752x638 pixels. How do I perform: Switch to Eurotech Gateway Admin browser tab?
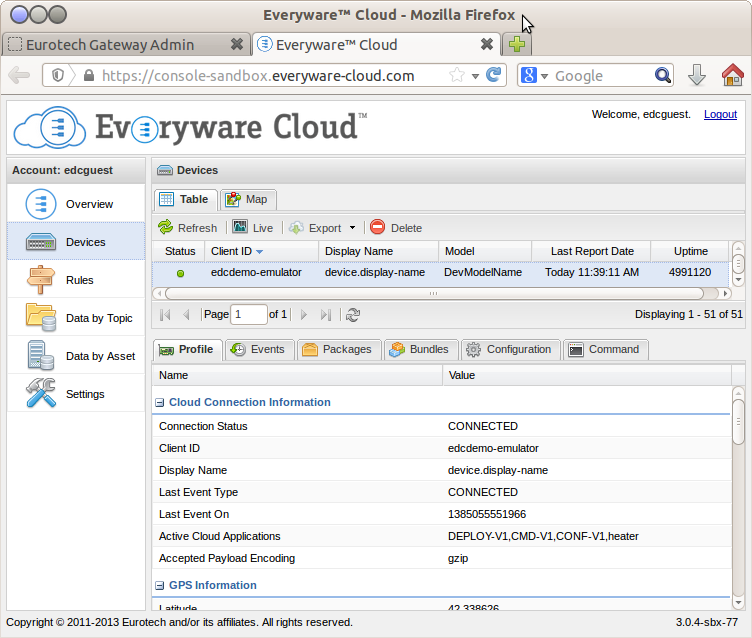pyautogui.click(x=126, y=45)
